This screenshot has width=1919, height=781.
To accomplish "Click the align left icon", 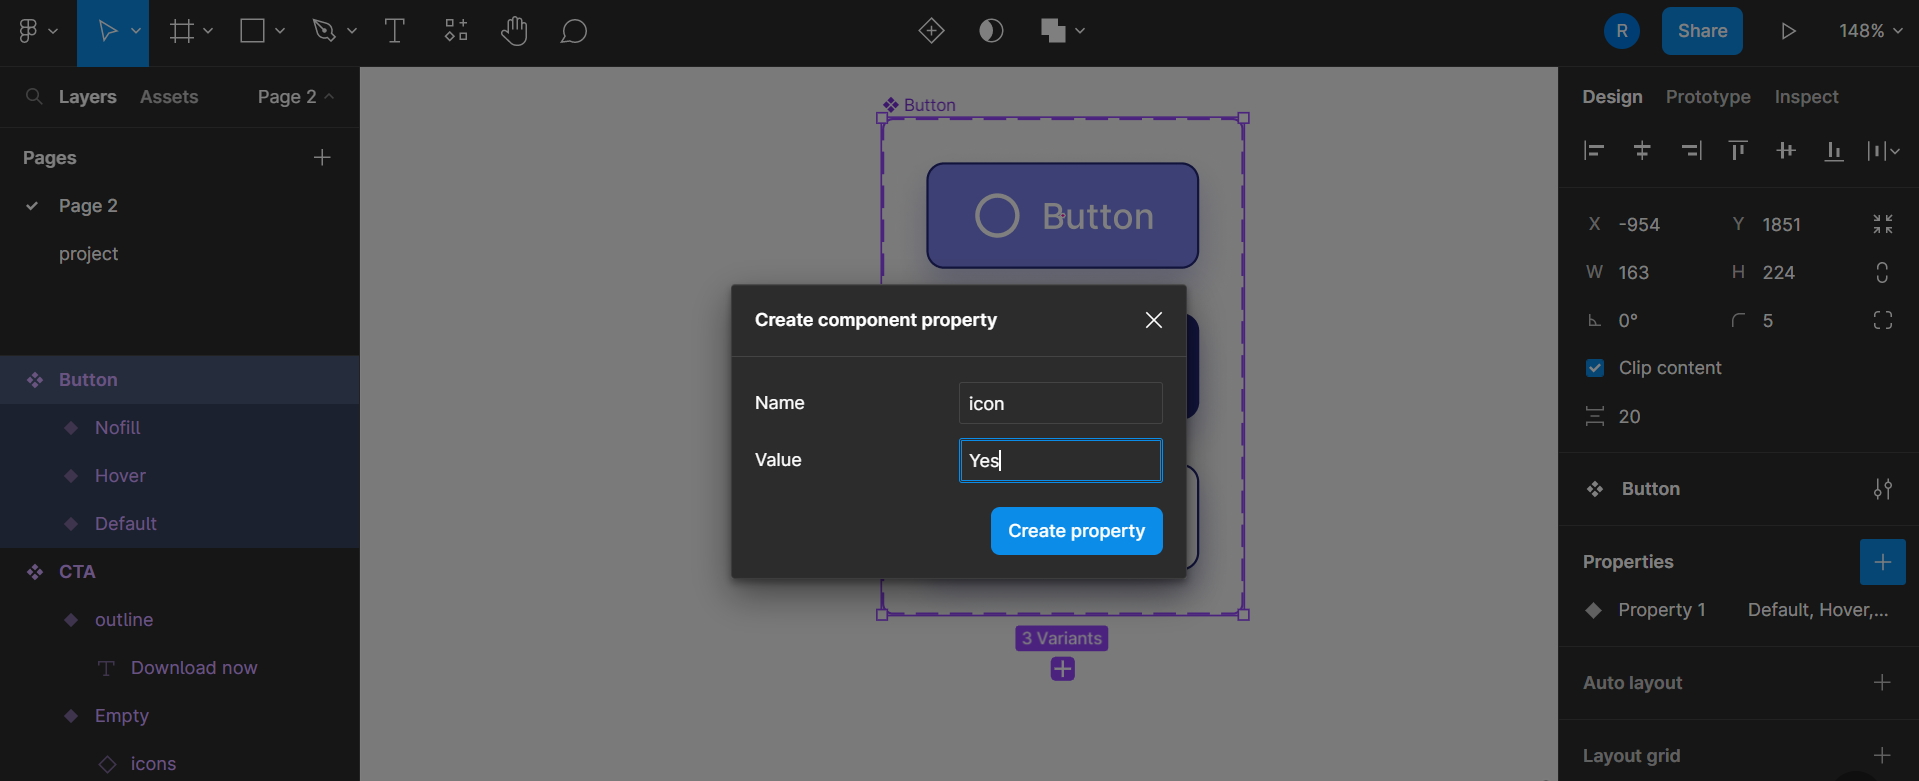I will [1594, 151].
